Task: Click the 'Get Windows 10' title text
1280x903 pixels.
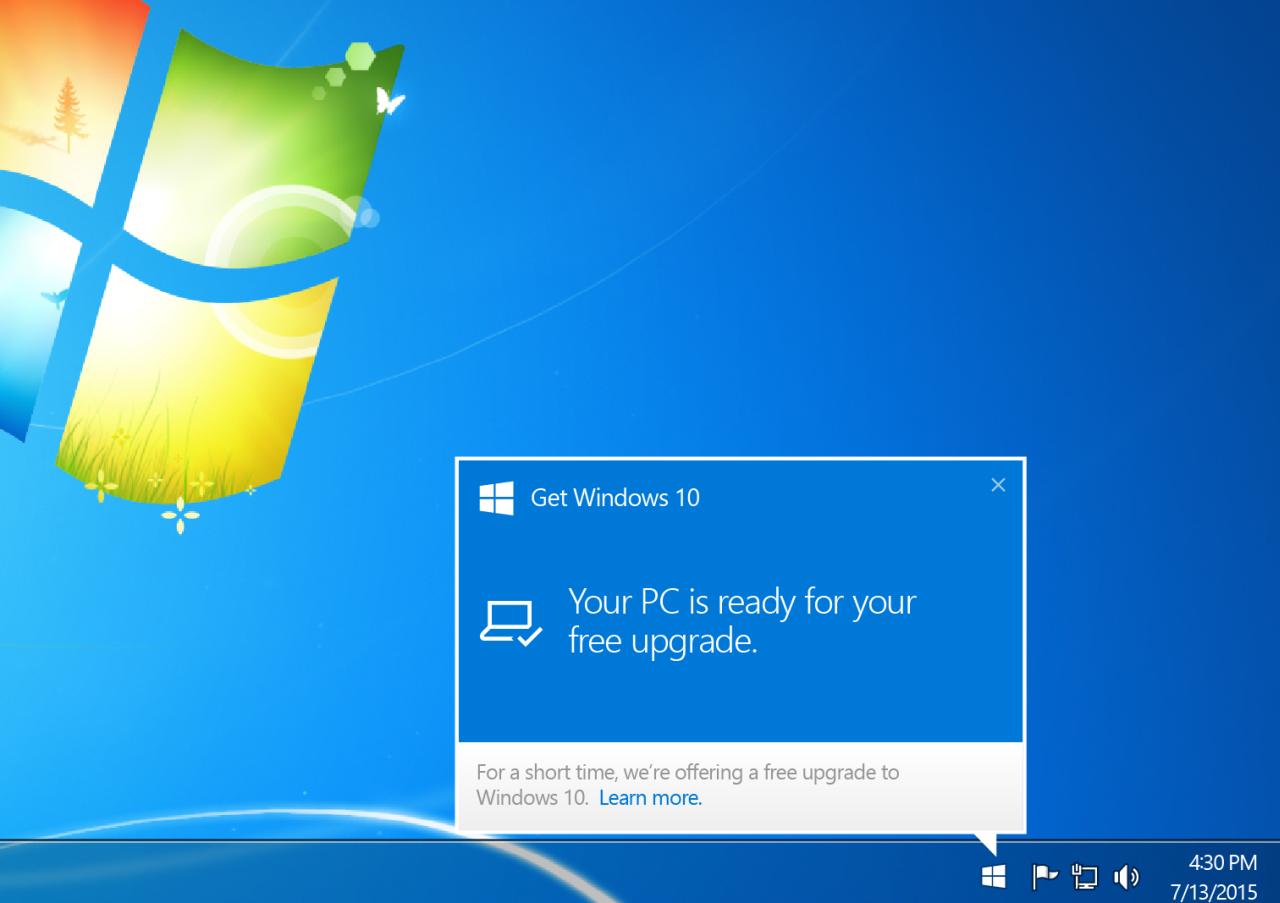Action: tap(615, 497)
